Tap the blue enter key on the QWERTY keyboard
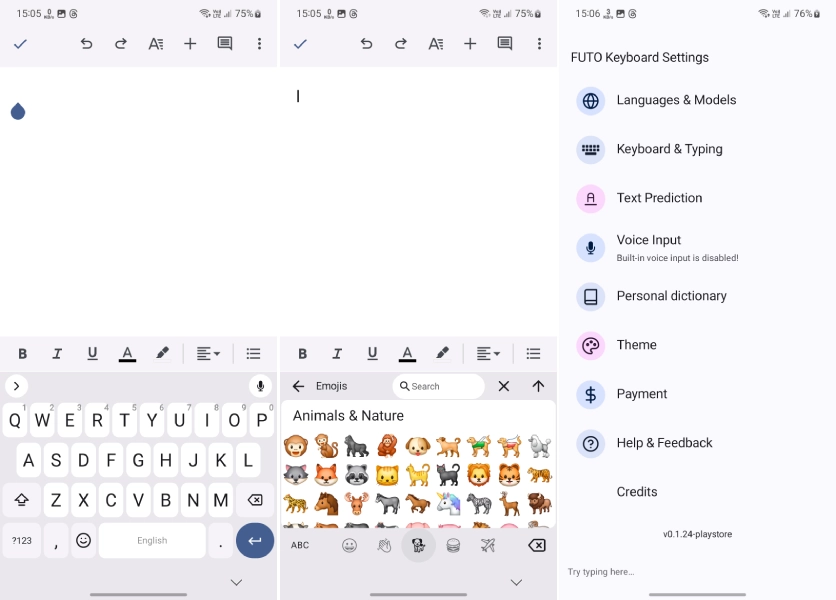836x600 pixels. pyautogui.click(x=255, y=540)
